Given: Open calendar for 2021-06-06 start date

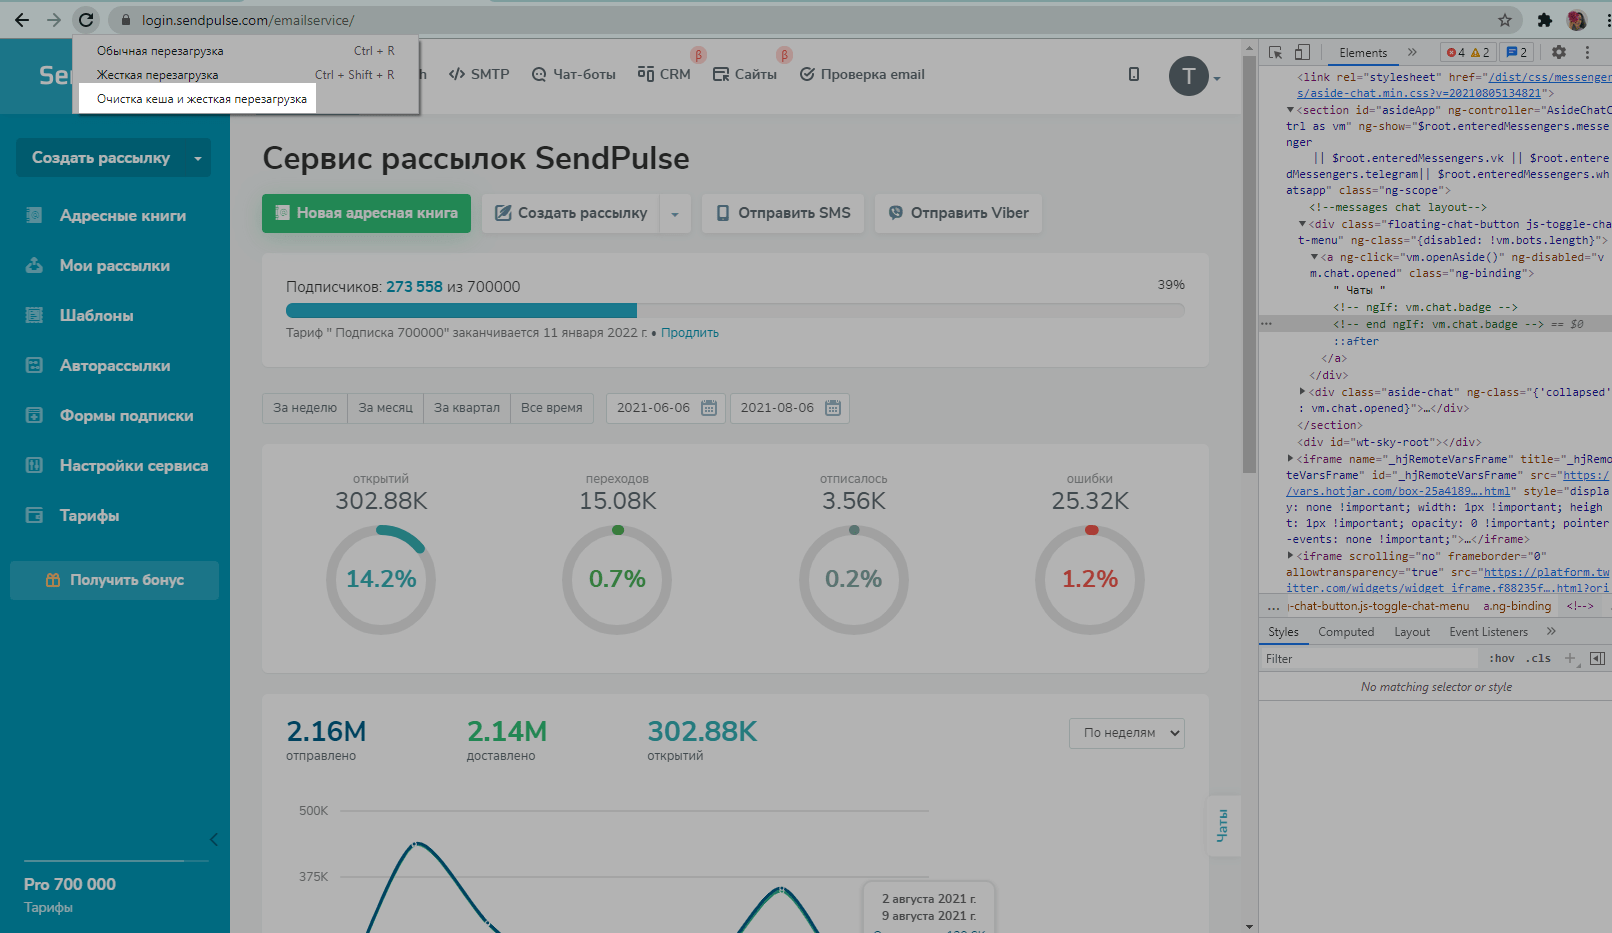Looking at the screenshot, I should (x=709, y=408).
